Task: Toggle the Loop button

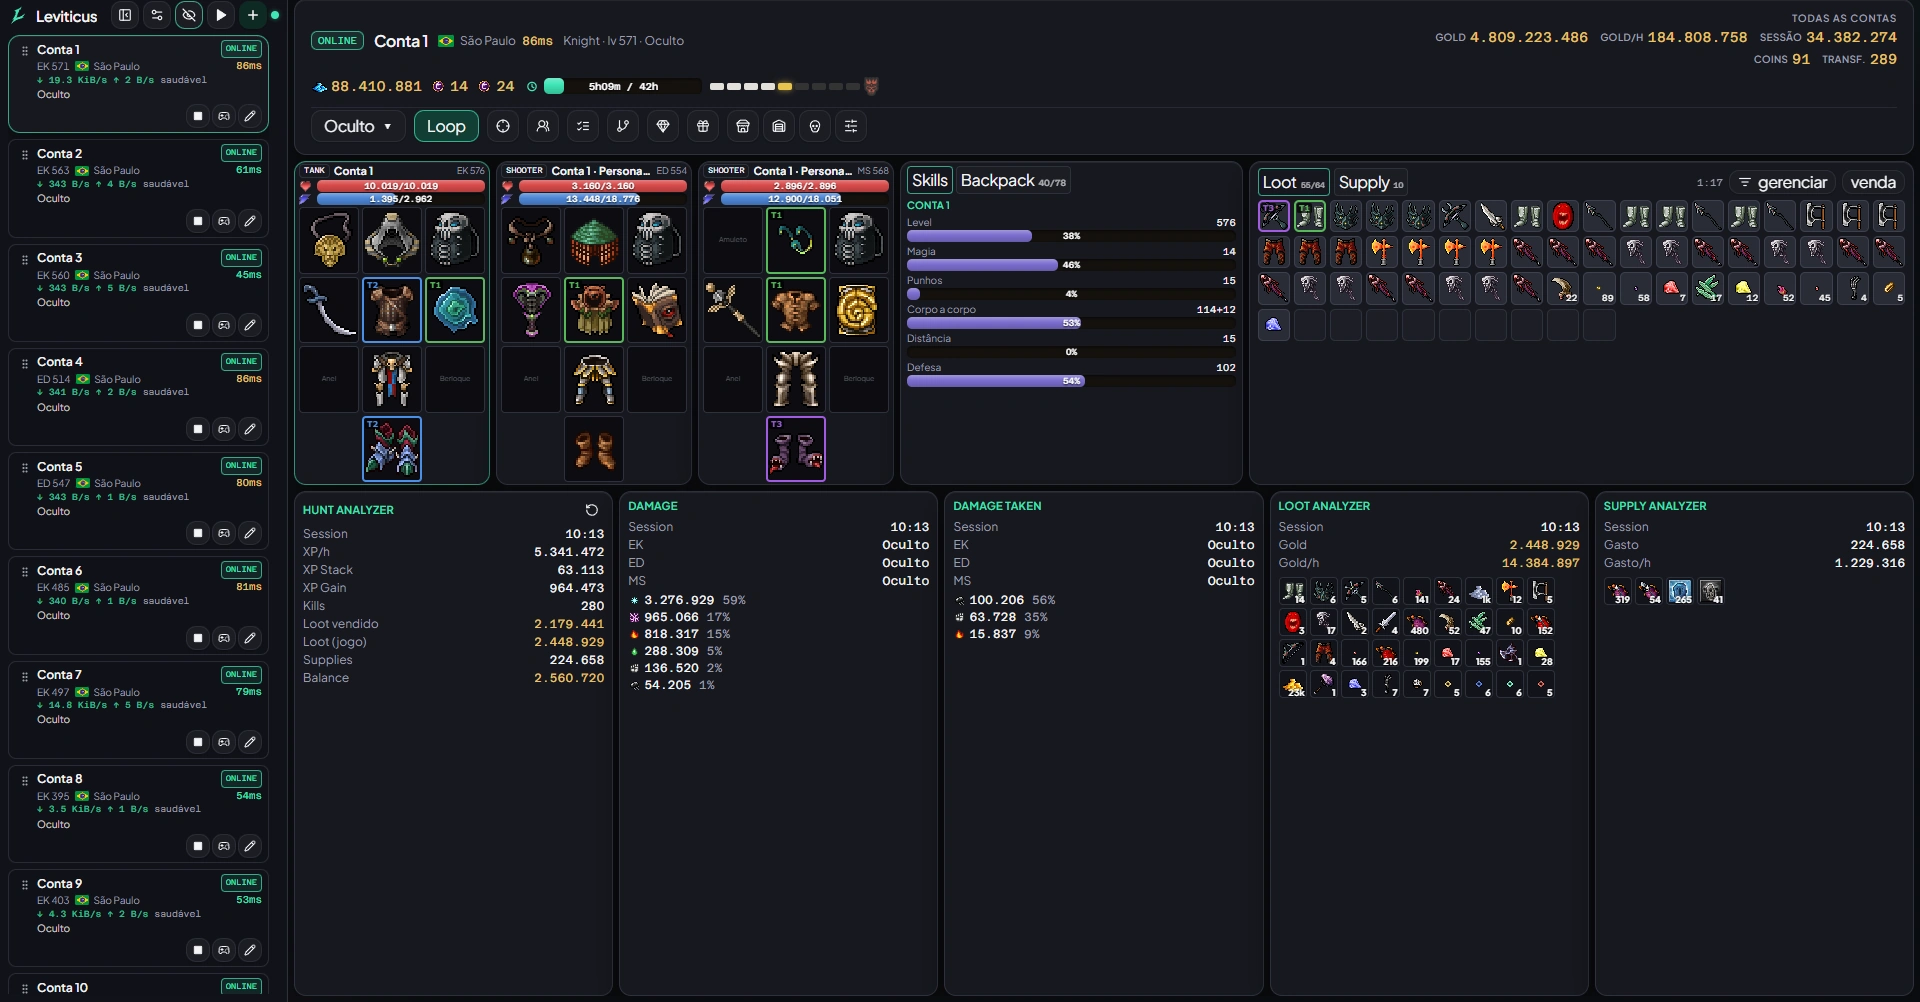Action: pyautogui.click(x=446, y=126)
